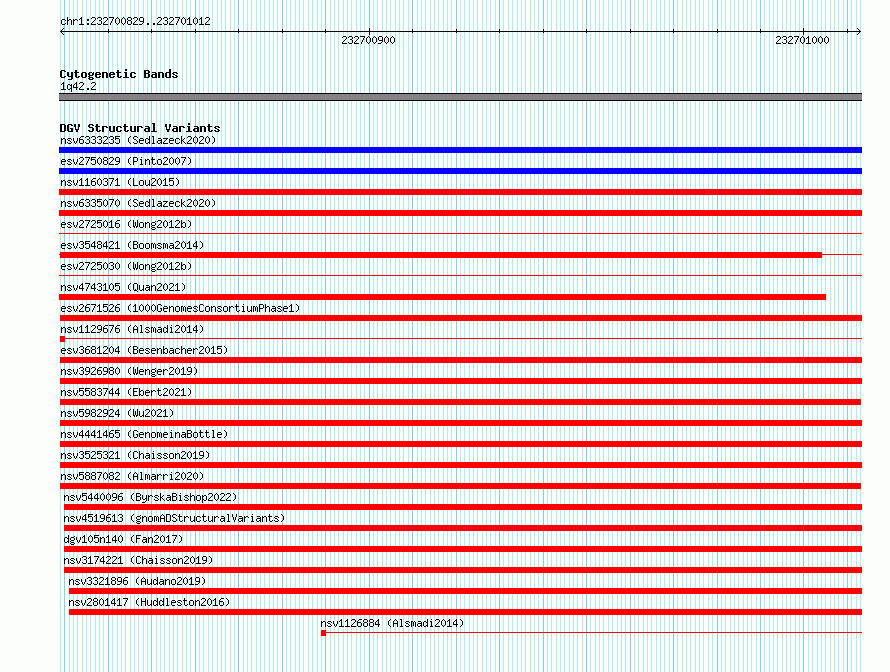Click the left arrow end of ruler
The height and width of the screenshot is (672, 890).
pyautogui.click(x=62, y=32)
